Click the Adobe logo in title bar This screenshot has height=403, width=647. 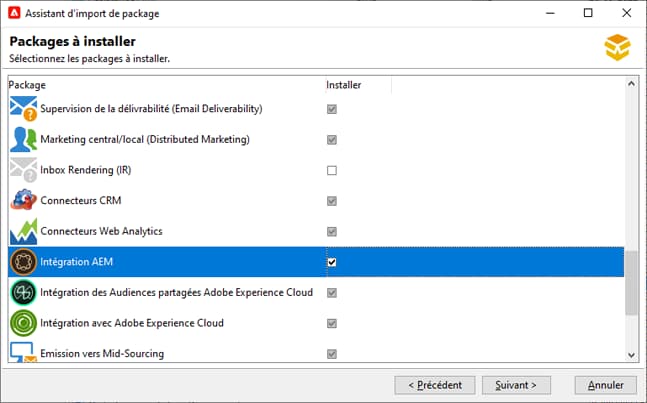14,13
